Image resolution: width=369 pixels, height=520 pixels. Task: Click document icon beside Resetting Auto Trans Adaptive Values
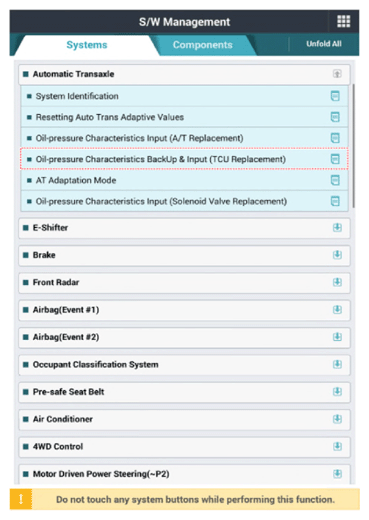coord(335,117)
